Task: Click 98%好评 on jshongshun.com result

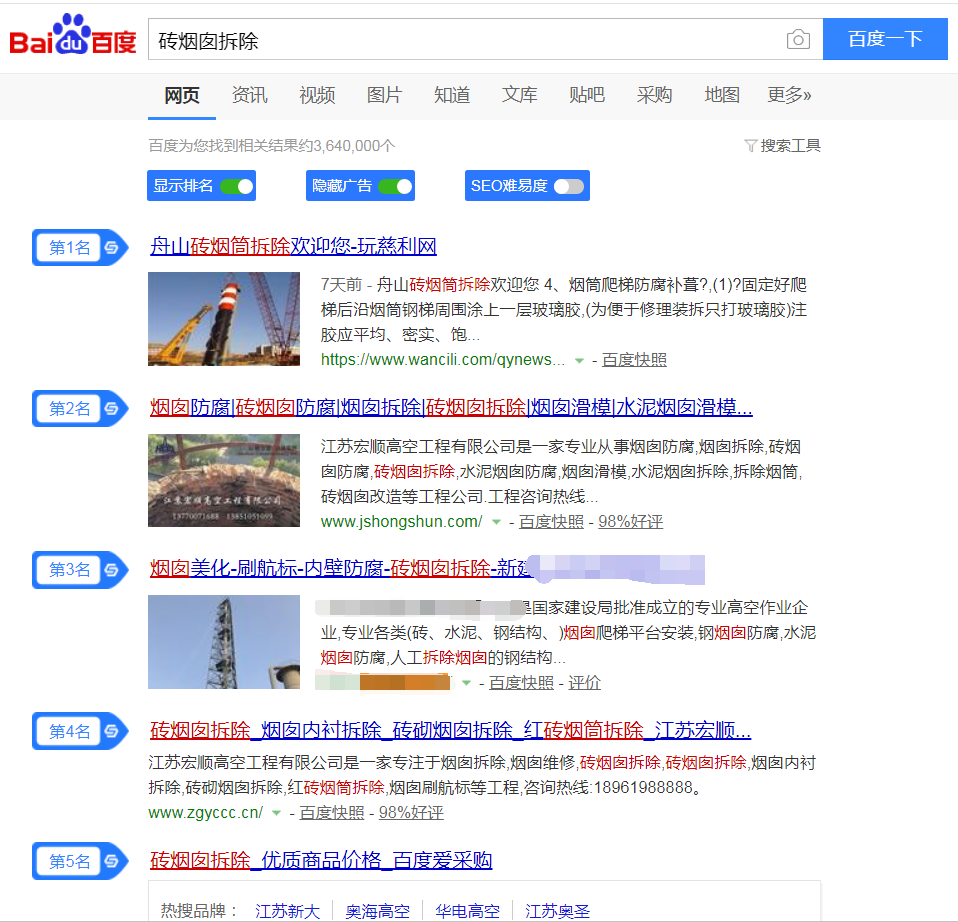Action: click(631, 522)
